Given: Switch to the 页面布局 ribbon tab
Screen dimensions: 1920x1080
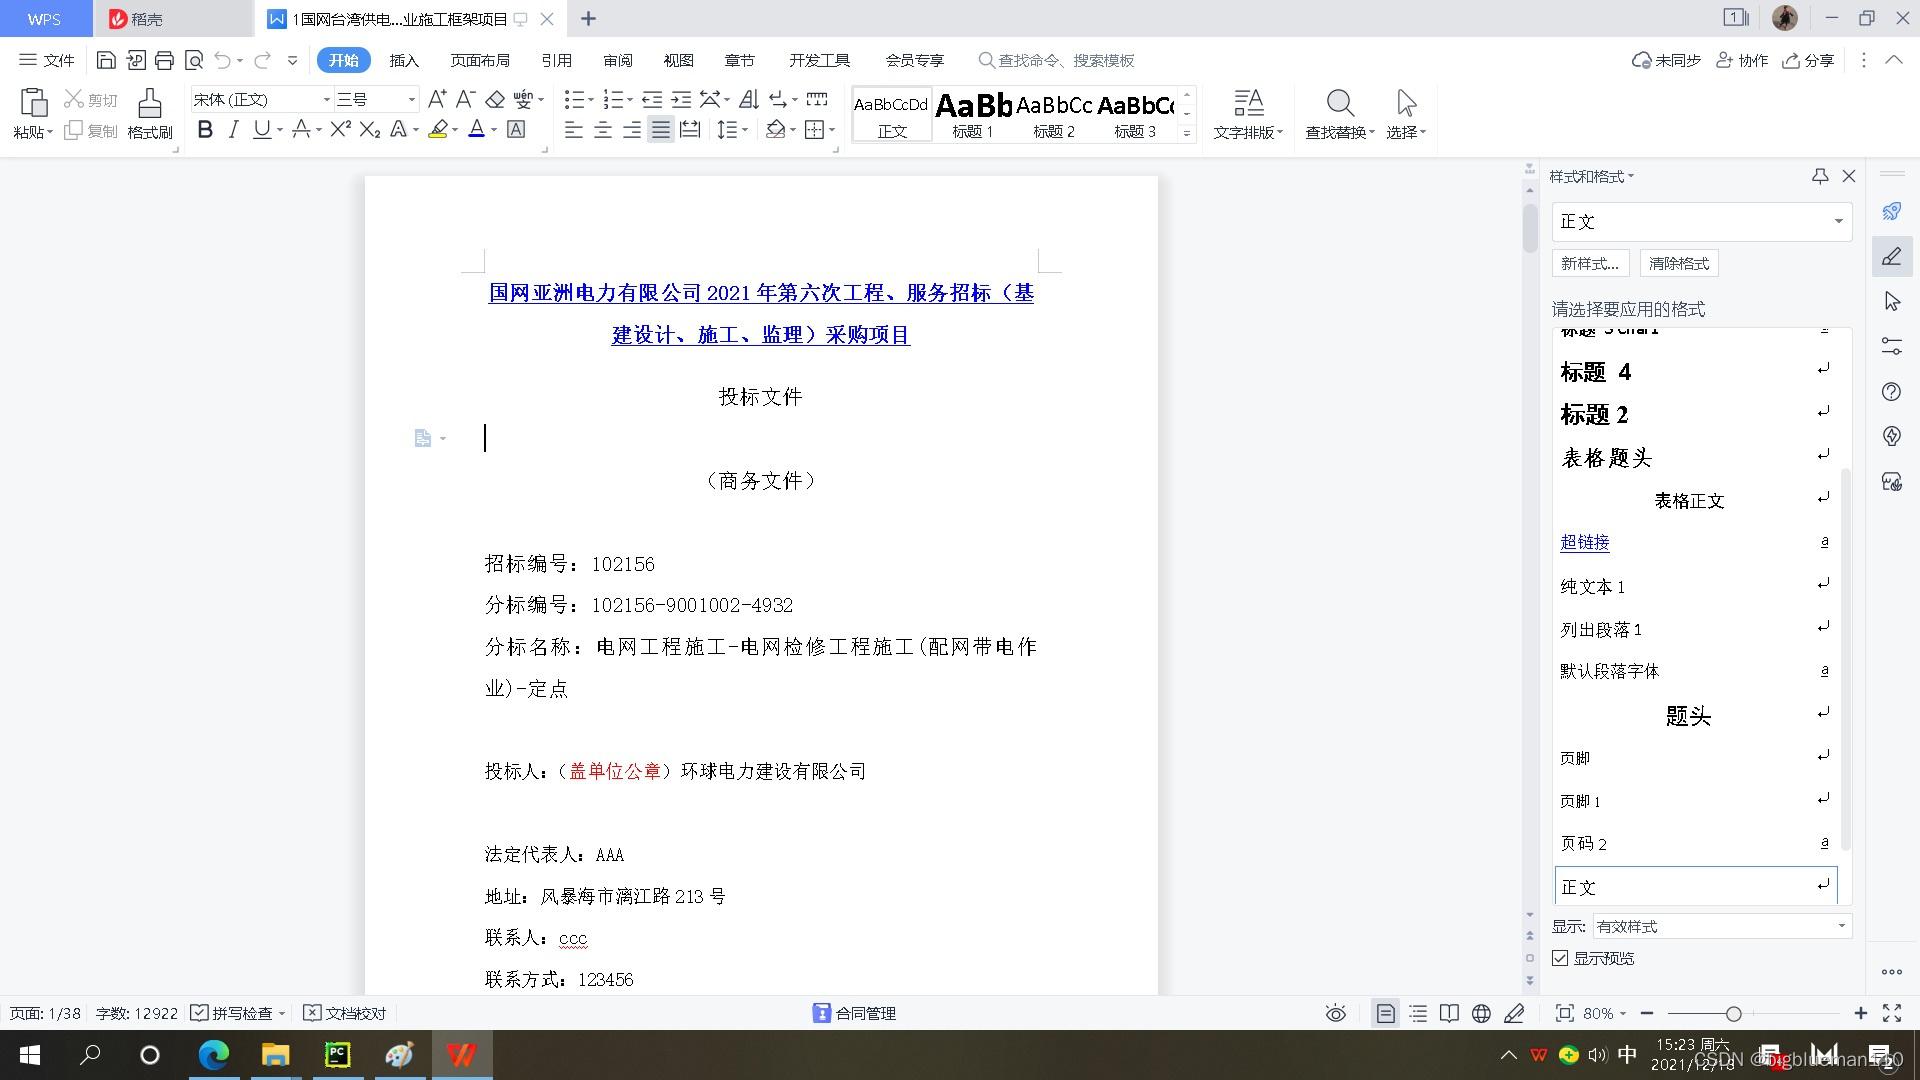Looking at the screenshot, I should (x=480, y=60).
